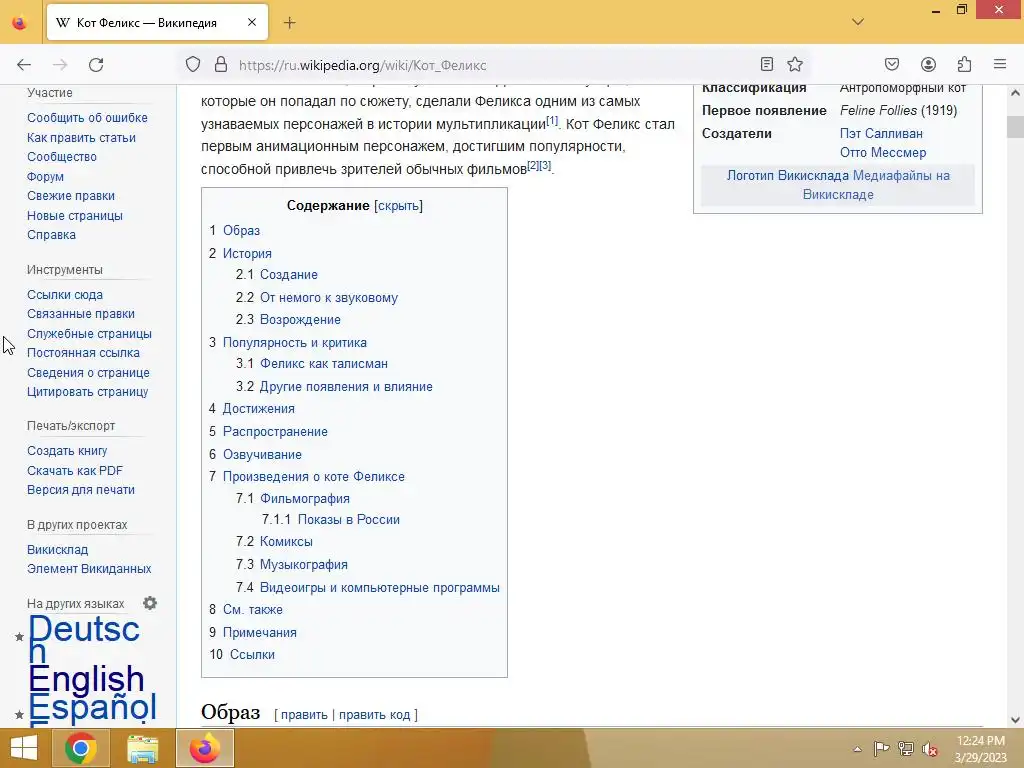This screenshot has height=768, width=1024.
Task: Open the Firefox hamburger menu
Action: tap(1000, 64)
